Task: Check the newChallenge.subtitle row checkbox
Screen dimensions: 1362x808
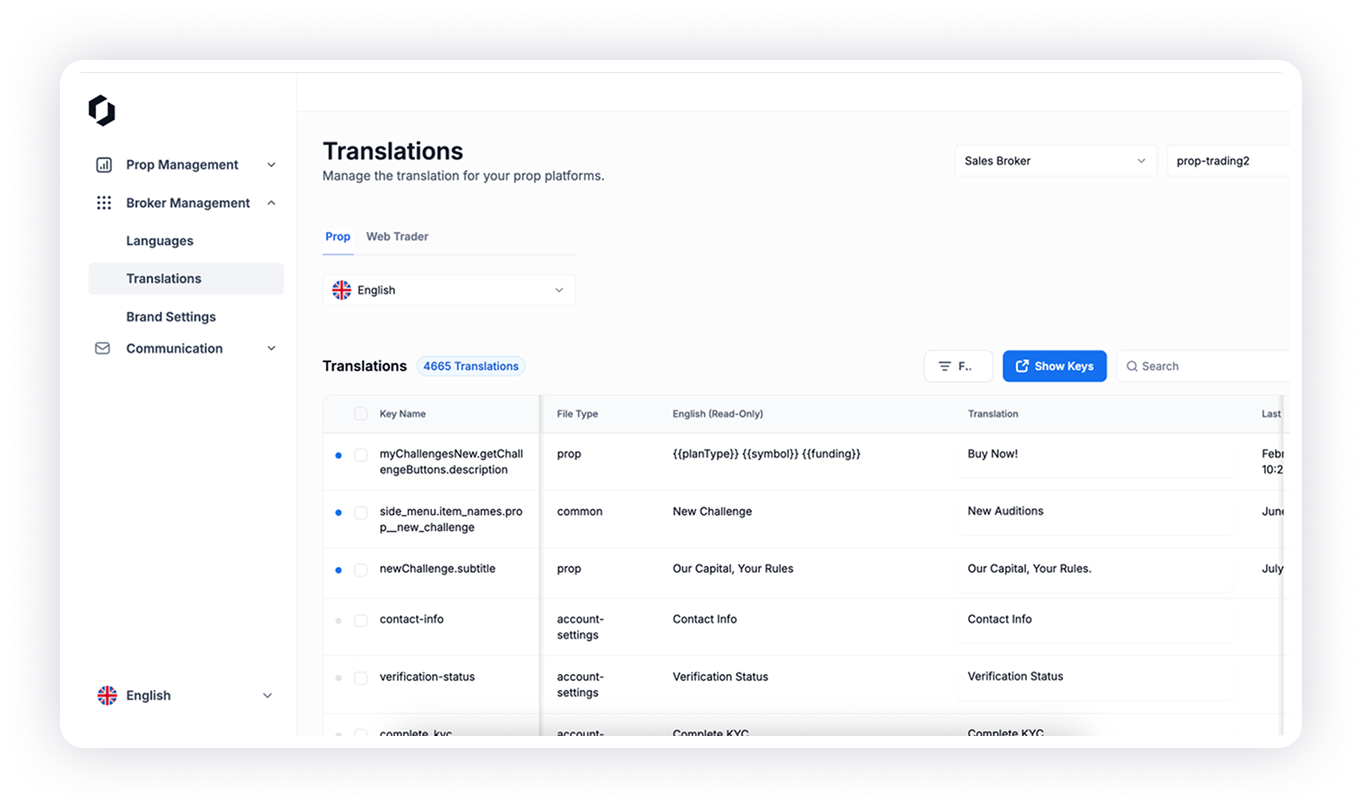Action: [x=361, y=570]
